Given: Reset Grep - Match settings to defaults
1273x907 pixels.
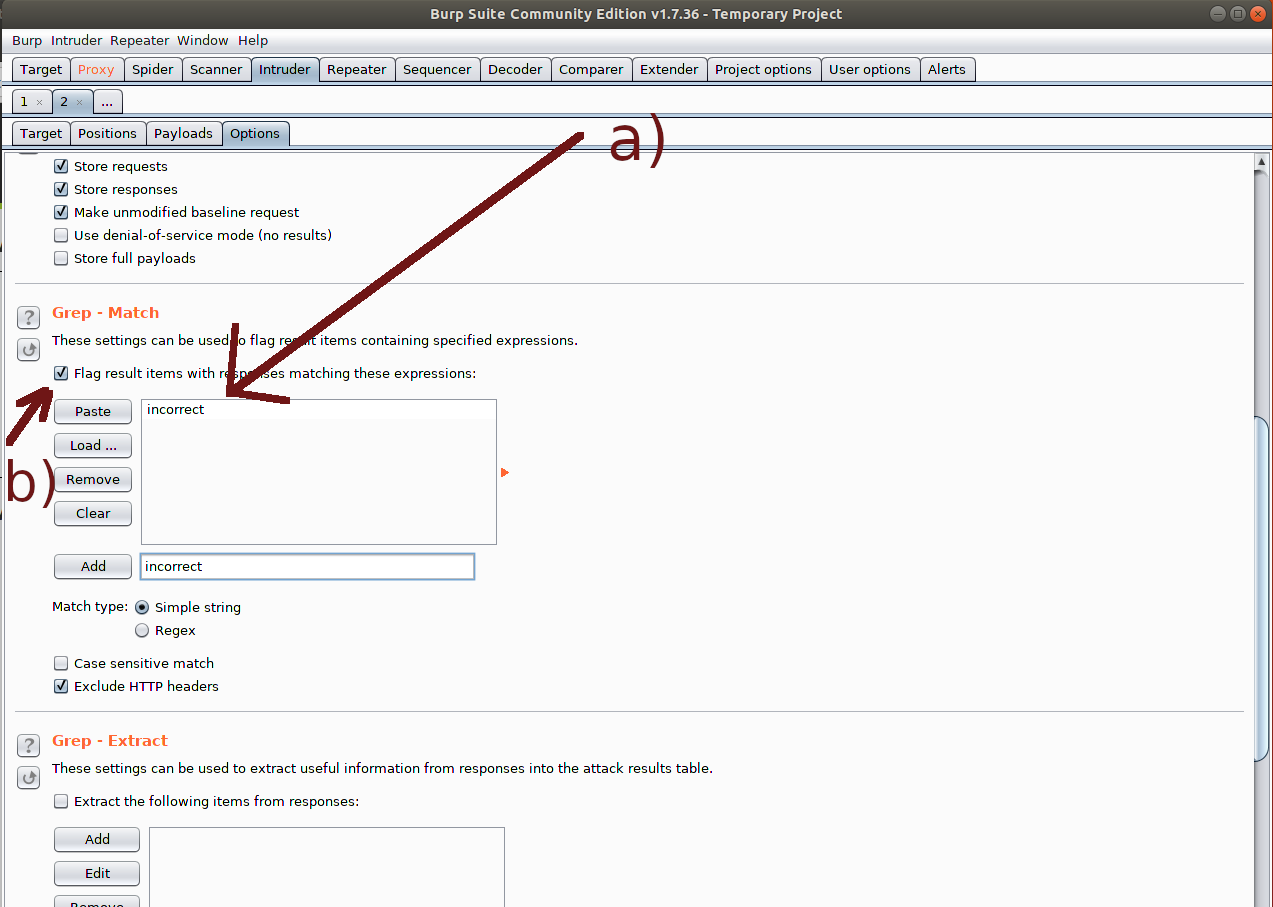Looking at the screenshot, I should tap(29, 350).
